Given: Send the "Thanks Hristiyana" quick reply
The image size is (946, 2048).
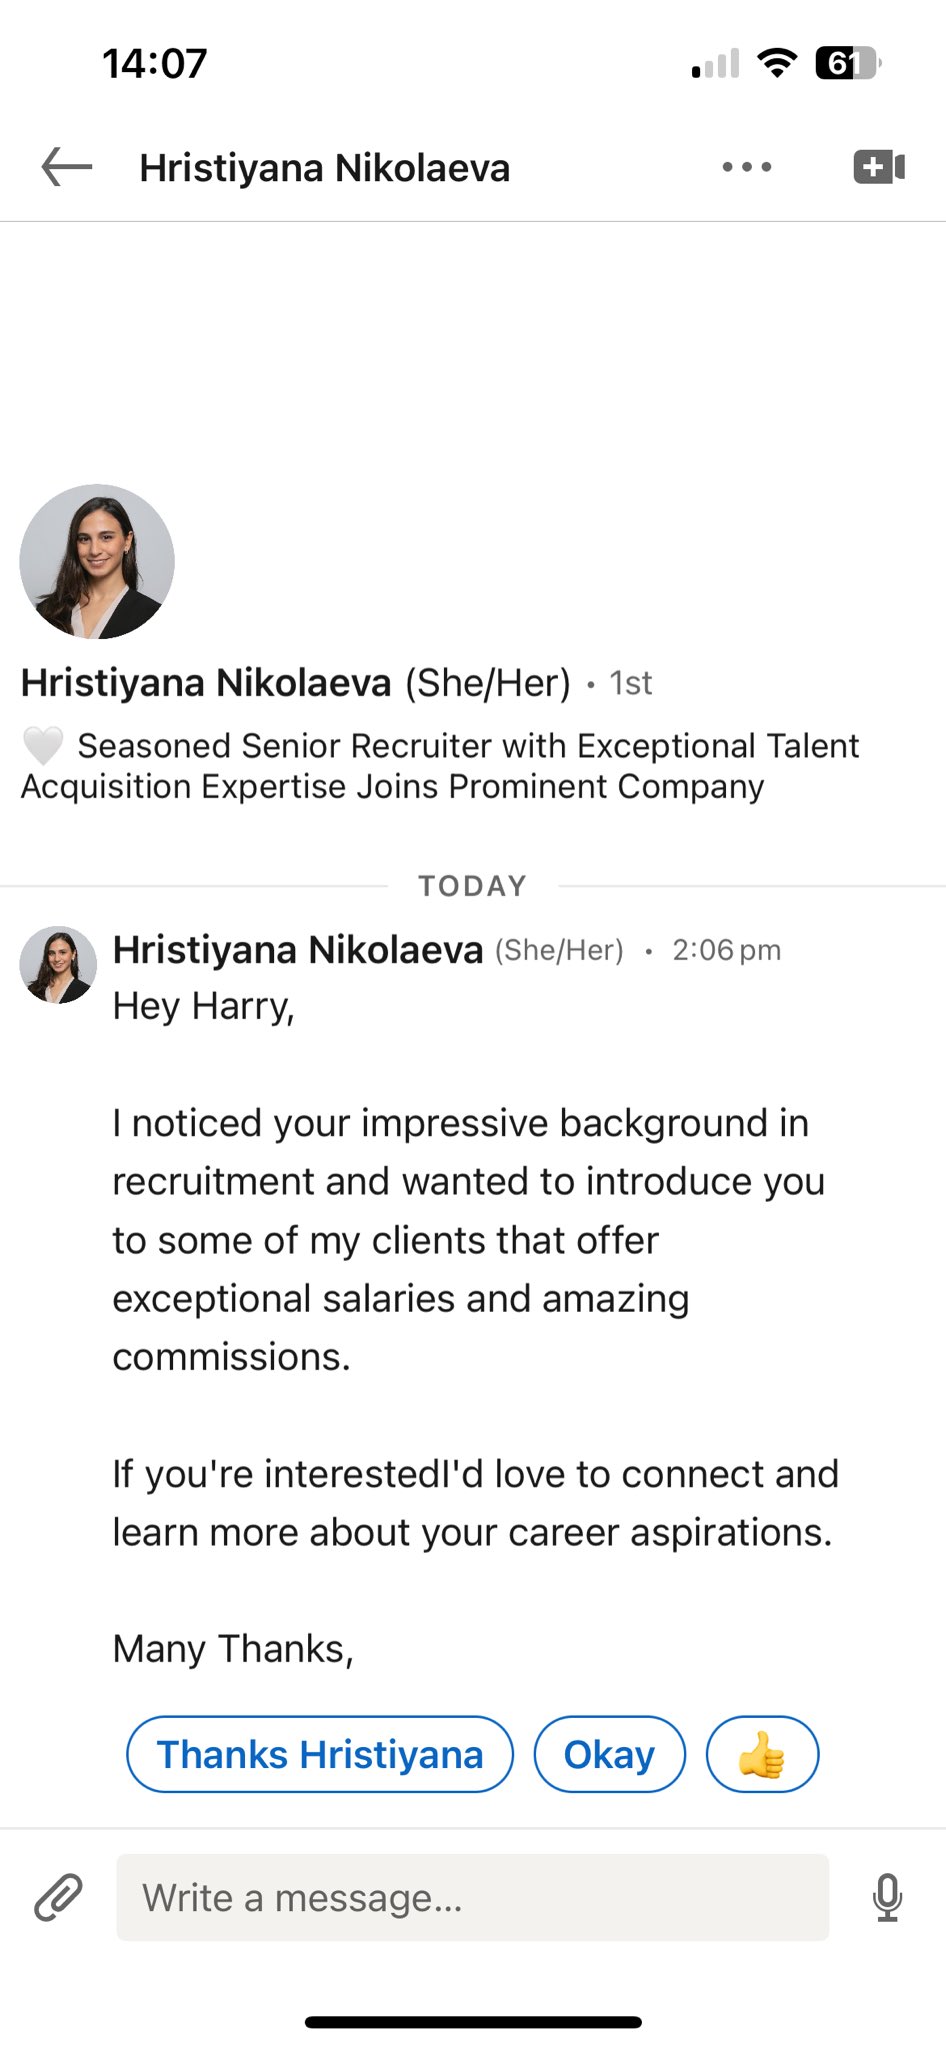Looking at the screenshot, I should (320, 1754).
